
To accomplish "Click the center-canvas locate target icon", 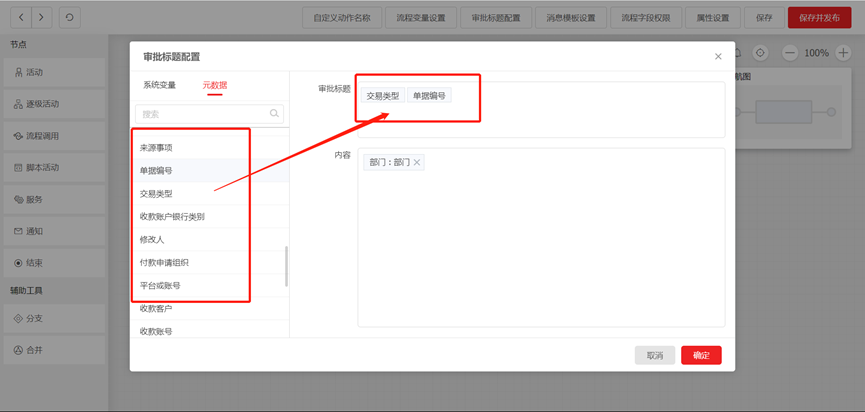I will click(761, 53).
